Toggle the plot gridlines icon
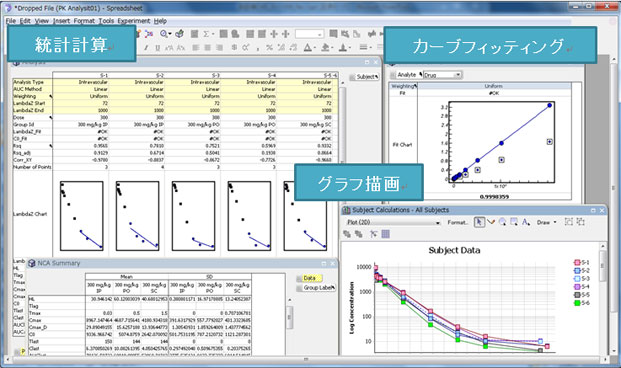 (385, 234)
